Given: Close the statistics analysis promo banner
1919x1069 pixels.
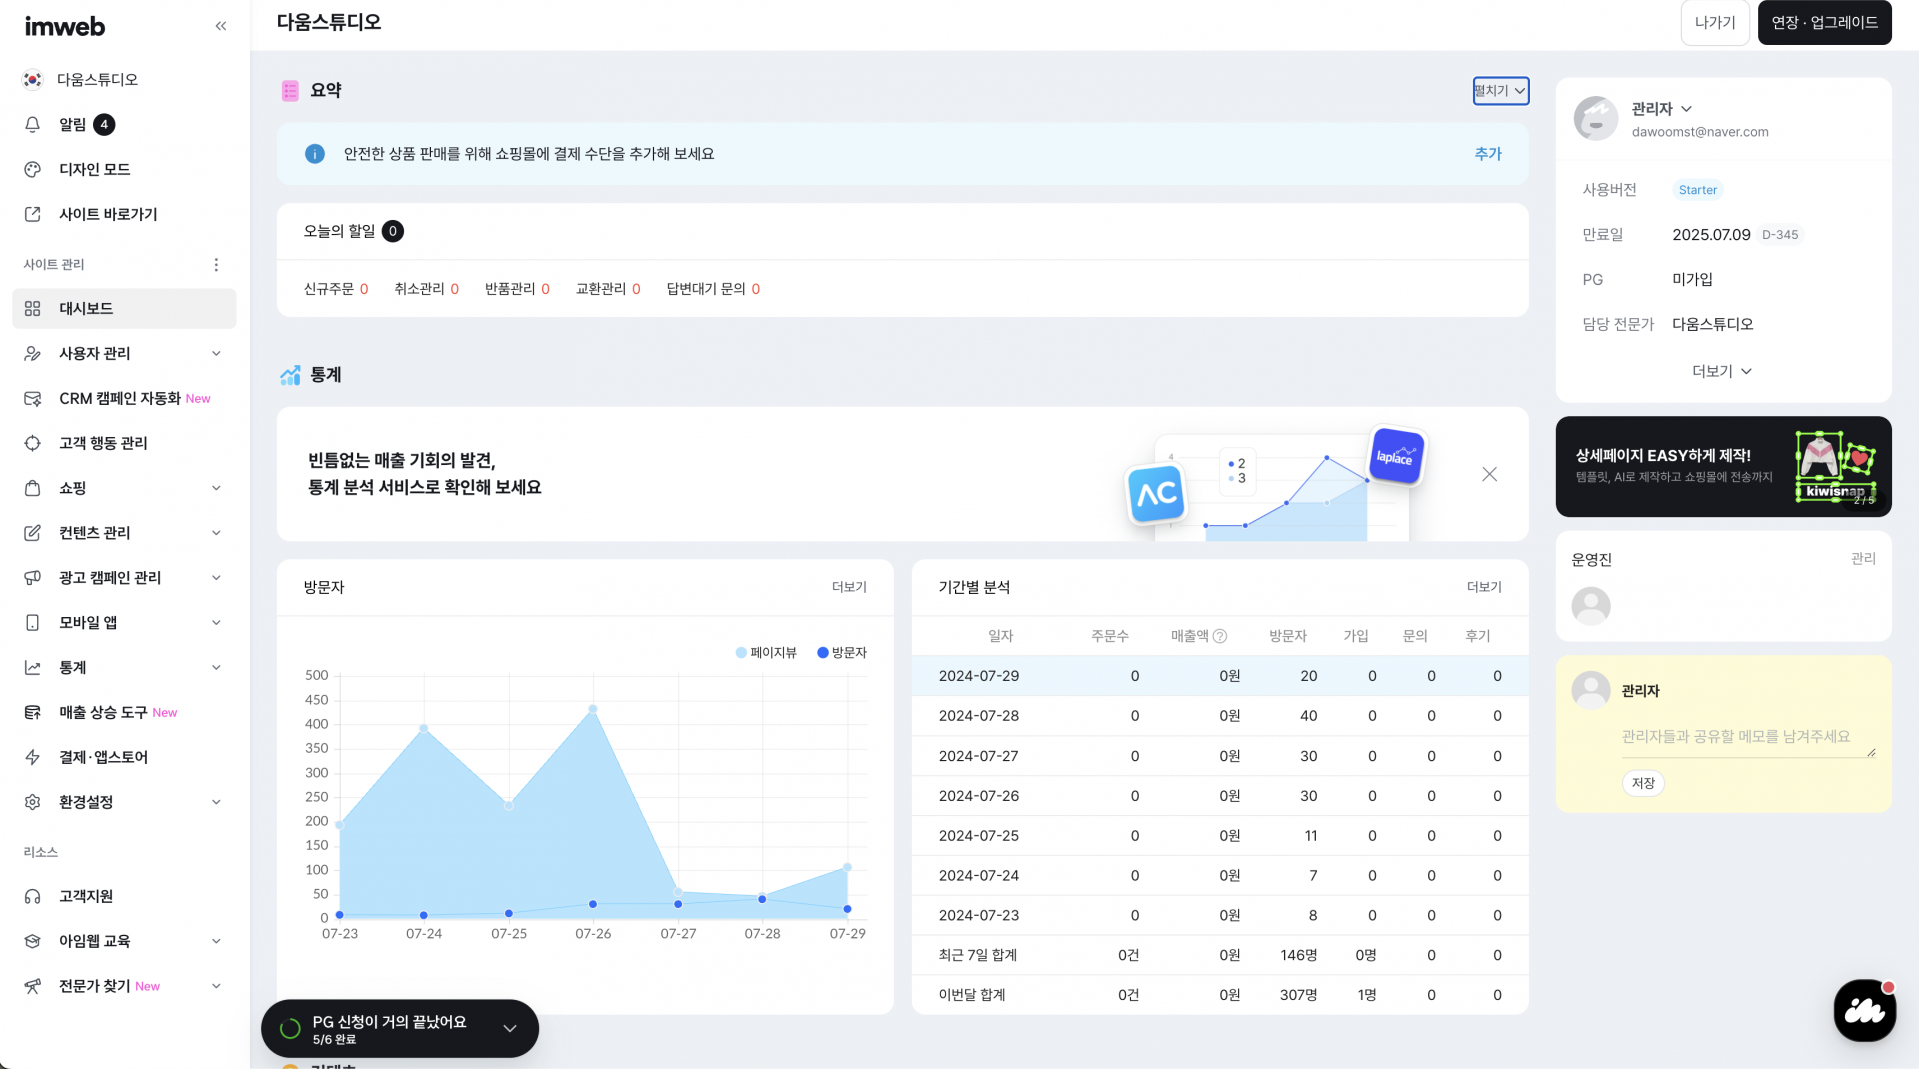Looking at the screenshot, I should click(x=1489, y=474).
